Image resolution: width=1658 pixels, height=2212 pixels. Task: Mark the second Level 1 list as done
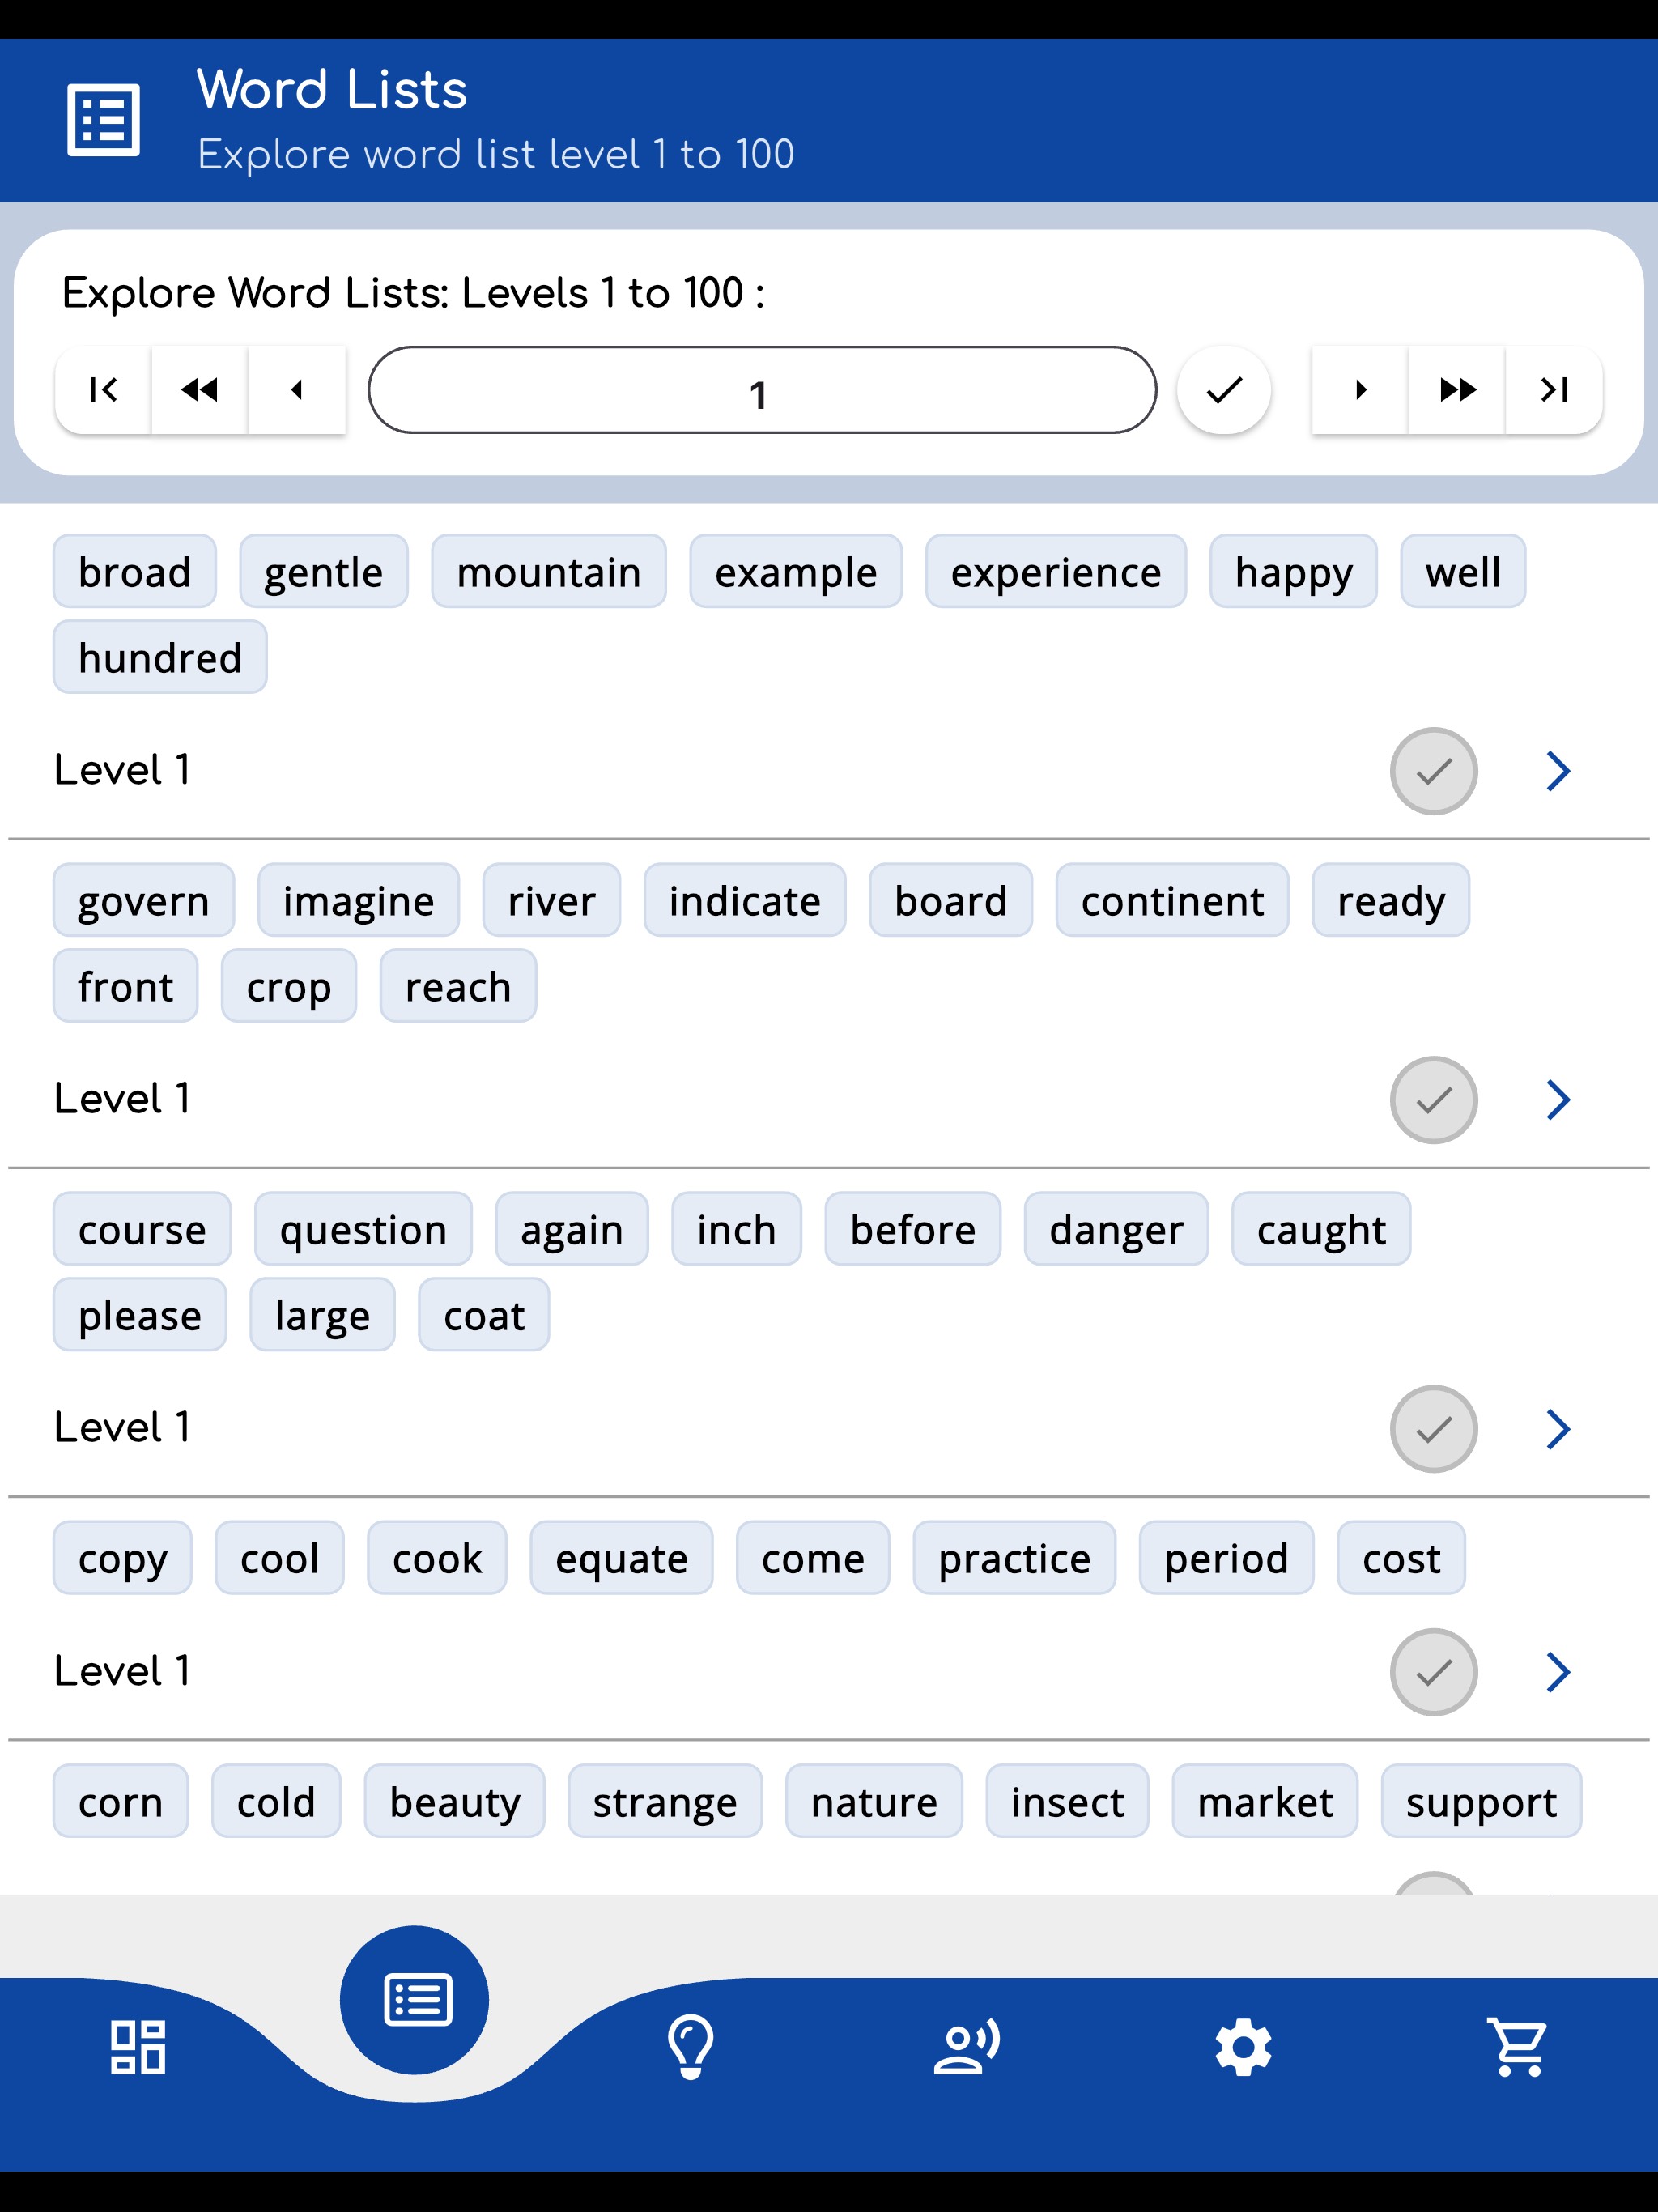pos(1434,1099)
